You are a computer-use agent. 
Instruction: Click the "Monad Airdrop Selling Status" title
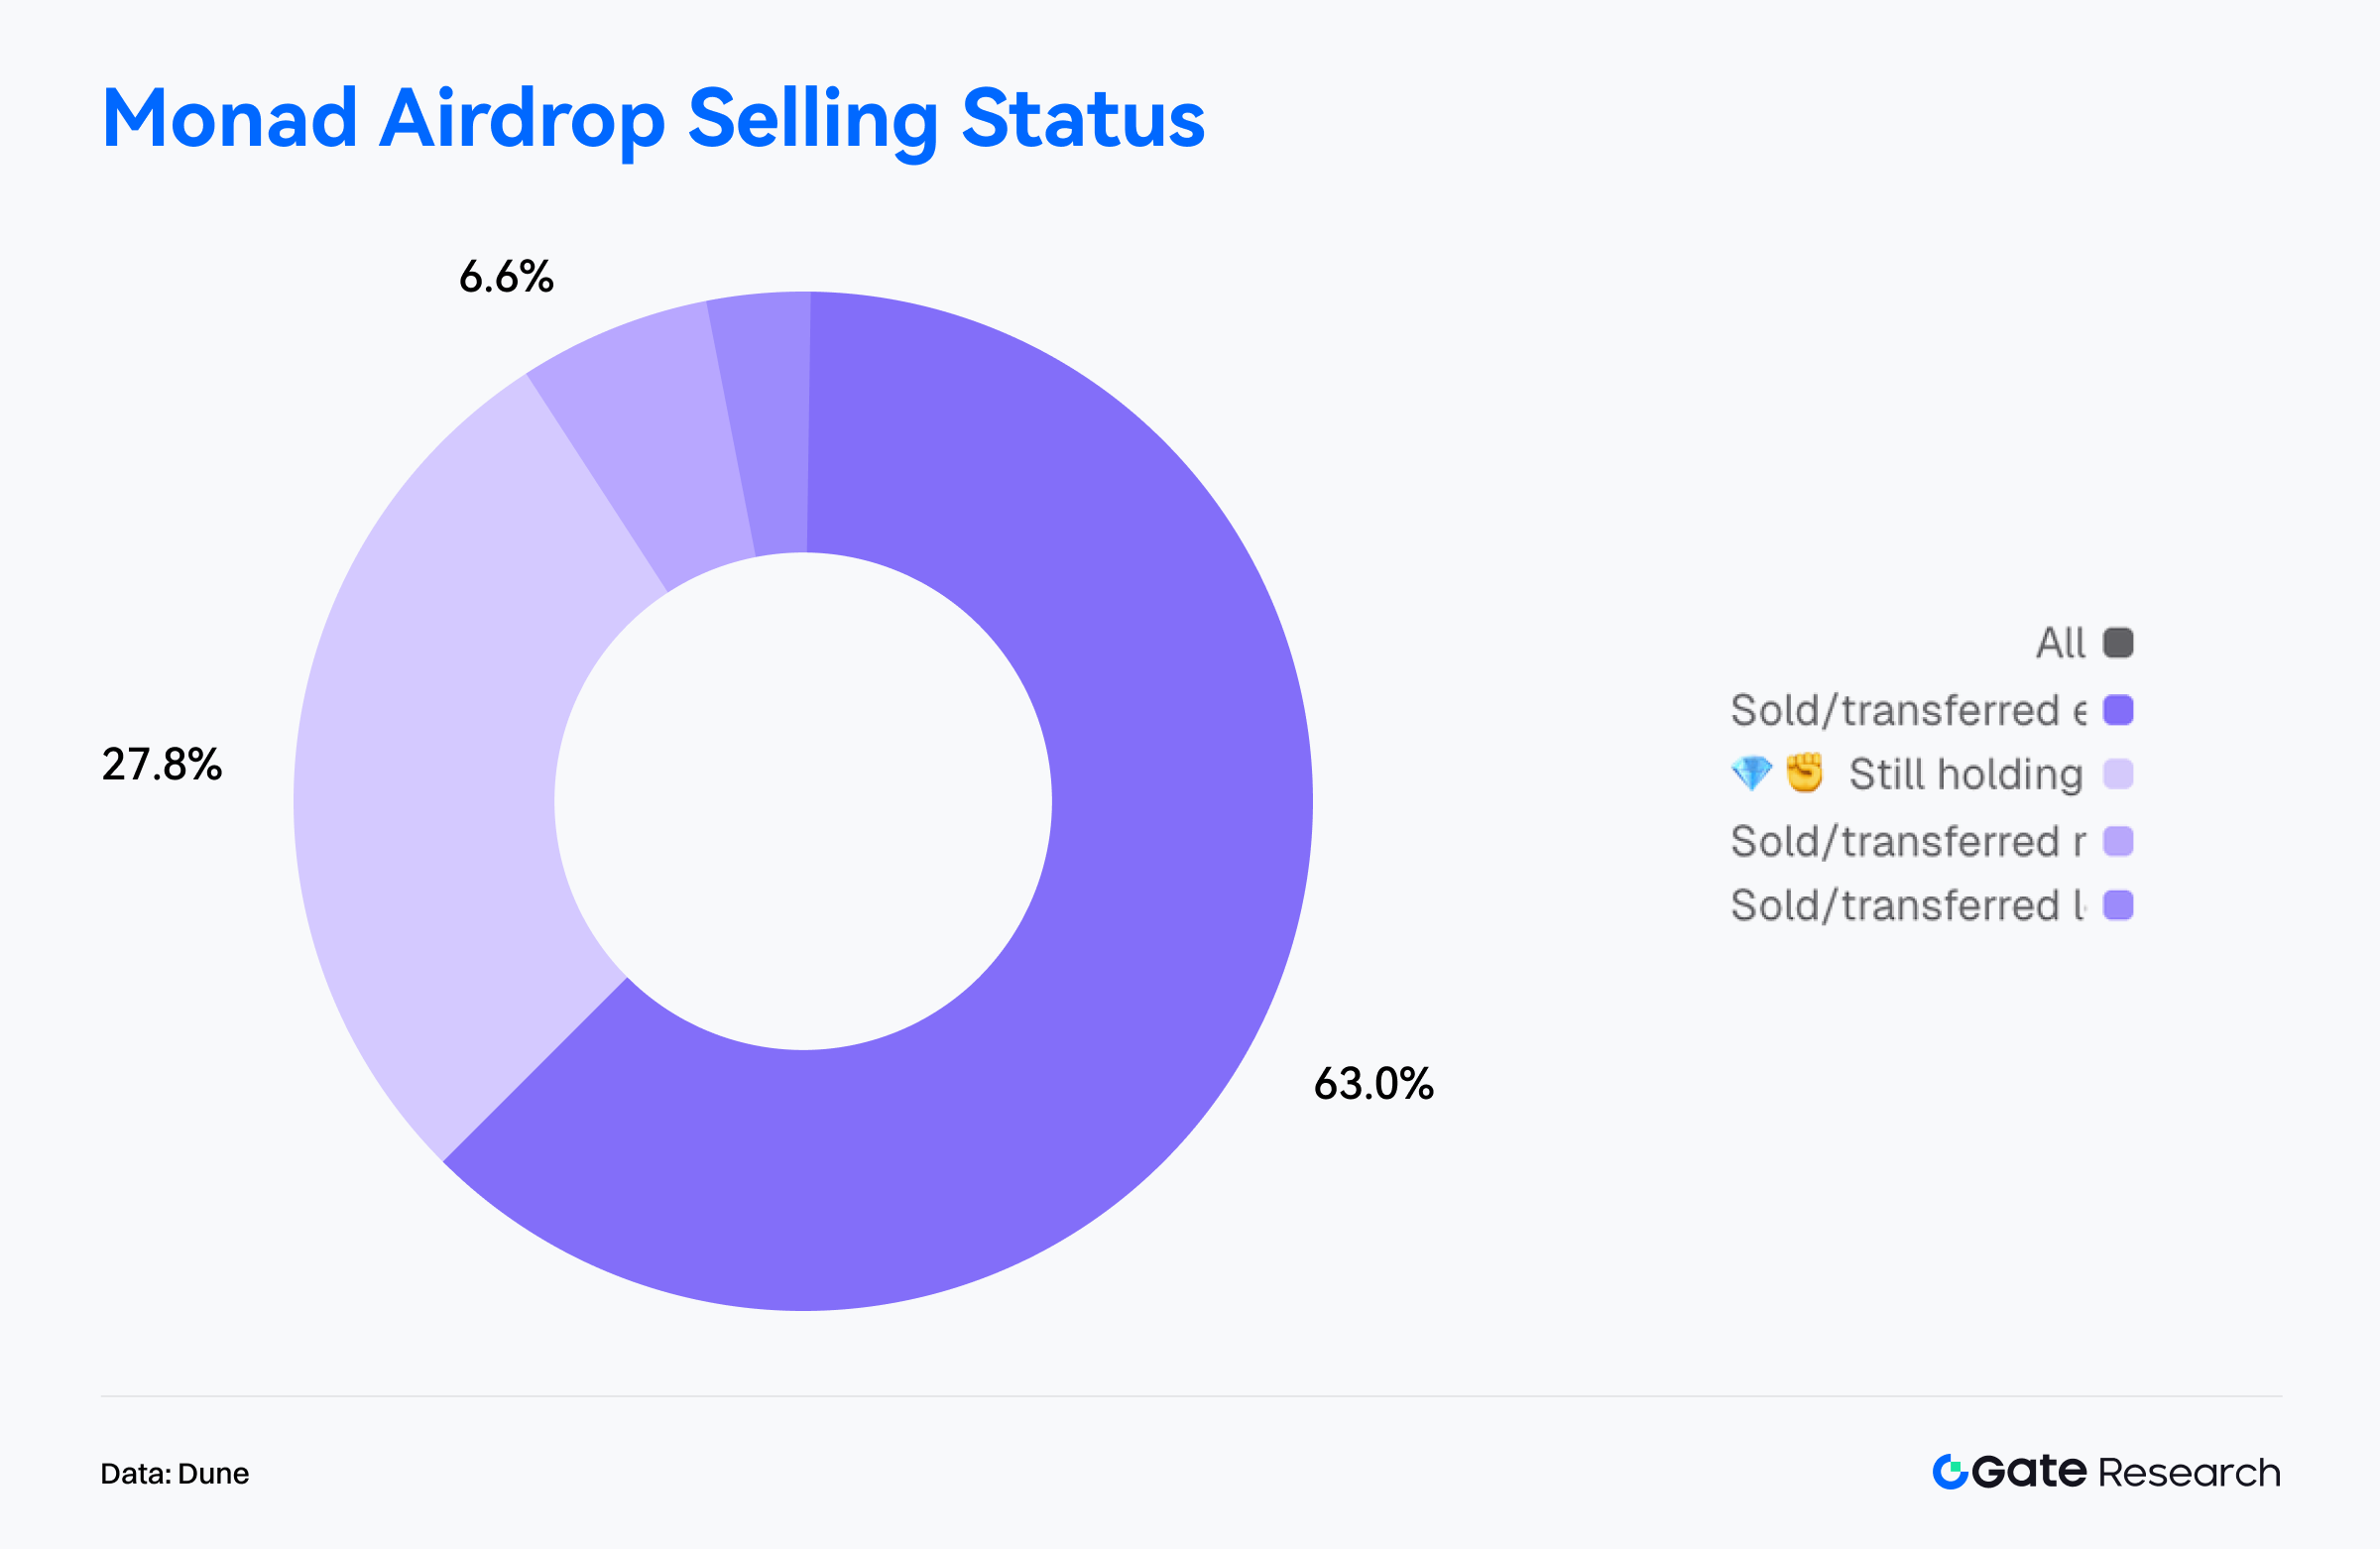(x=653, y=119)
